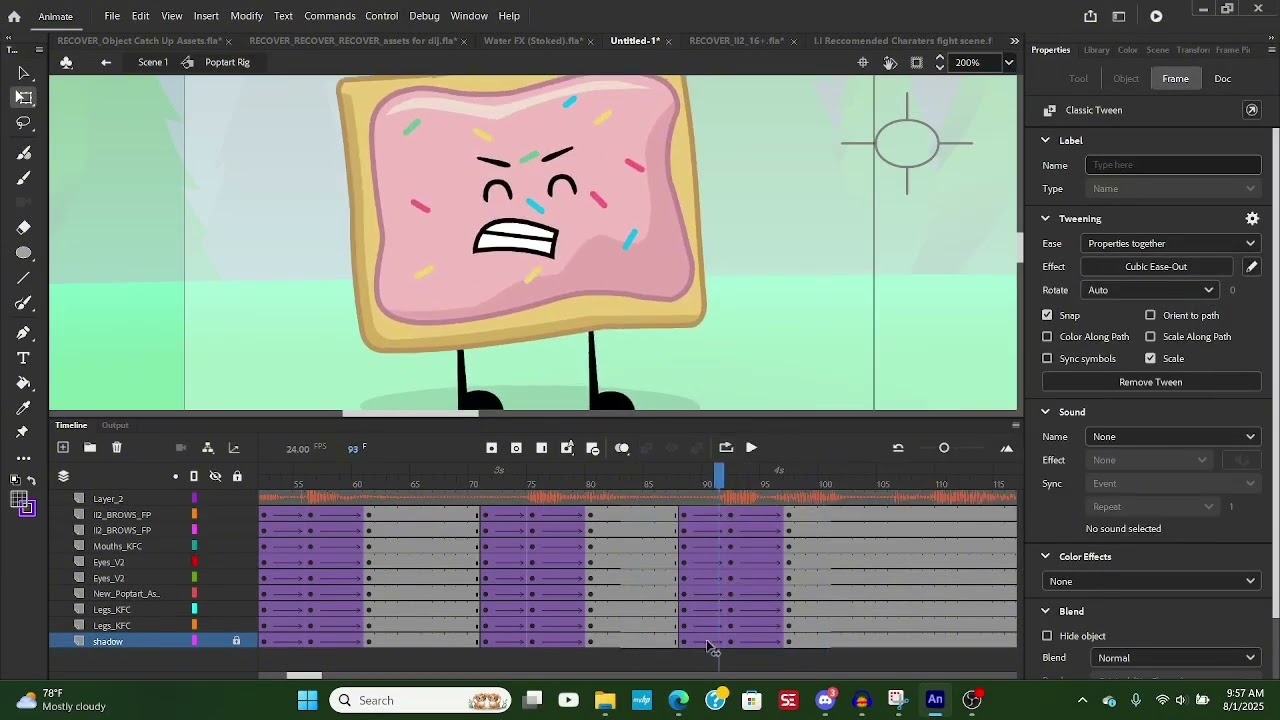Screen dimensions: 1280x720
Task: Enable Orient to path checkbox
Action: pos(1150,315)
